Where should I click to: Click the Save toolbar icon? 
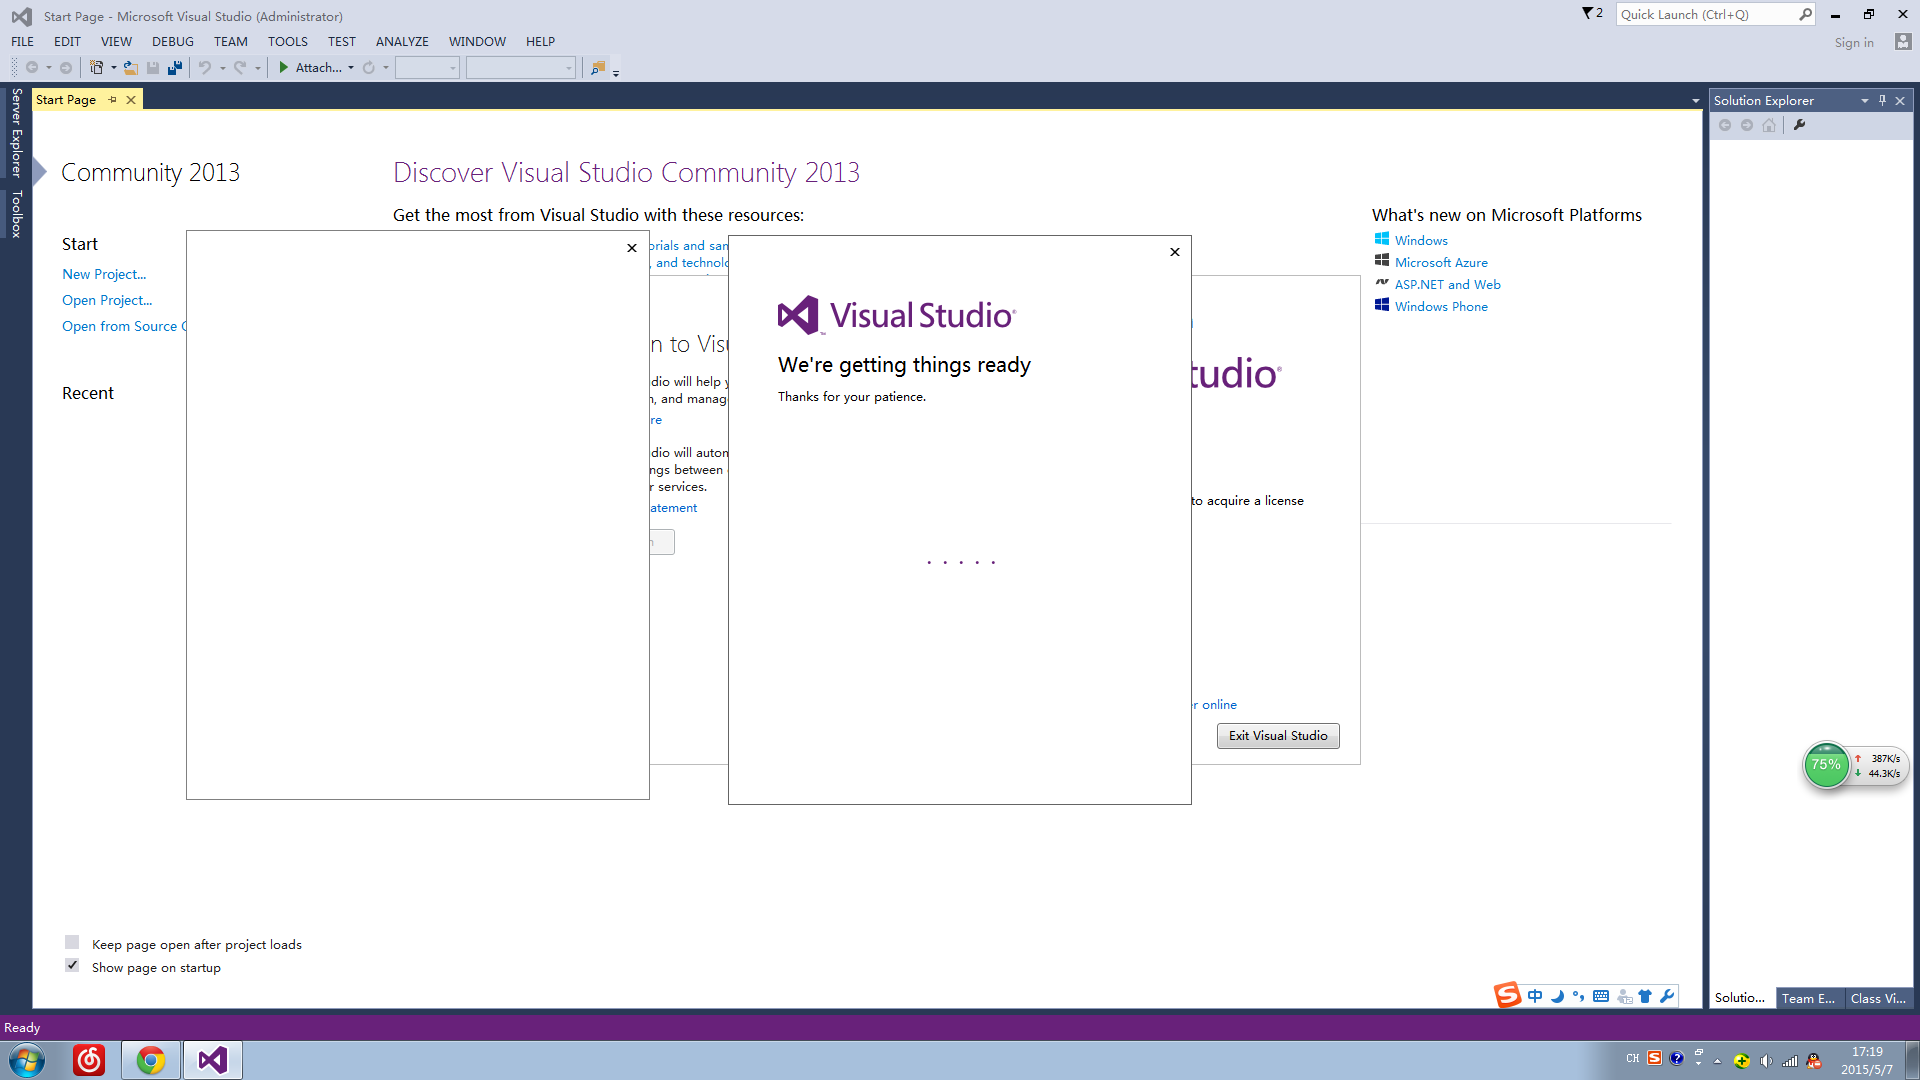coord(153,68)
